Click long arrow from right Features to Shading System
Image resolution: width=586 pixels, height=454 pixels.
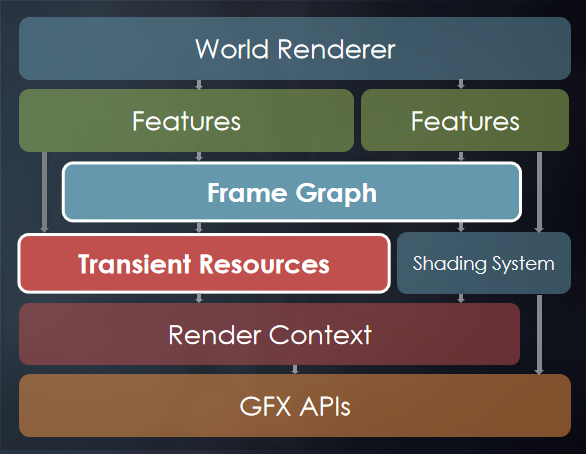(539, 192)
